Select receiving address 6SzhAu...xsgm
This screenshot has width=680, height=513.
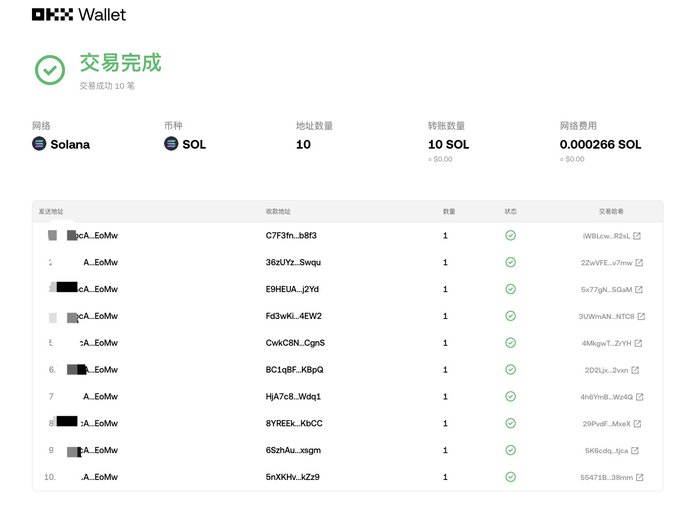(x=293, y=450)
